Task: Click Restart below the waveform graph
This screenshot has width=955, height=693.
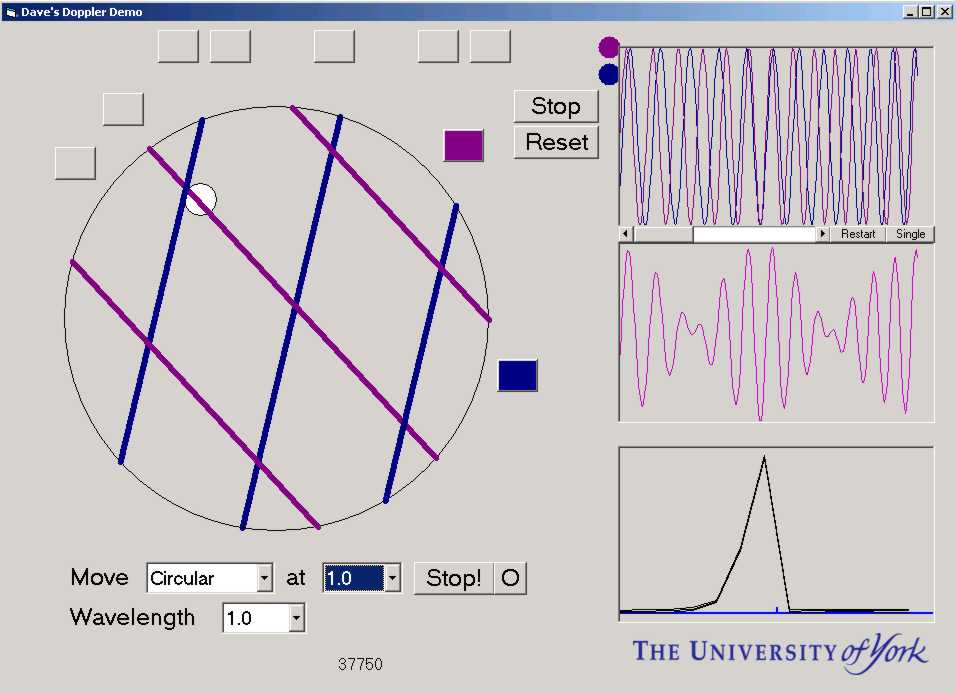Action: (x=858, y=234)
